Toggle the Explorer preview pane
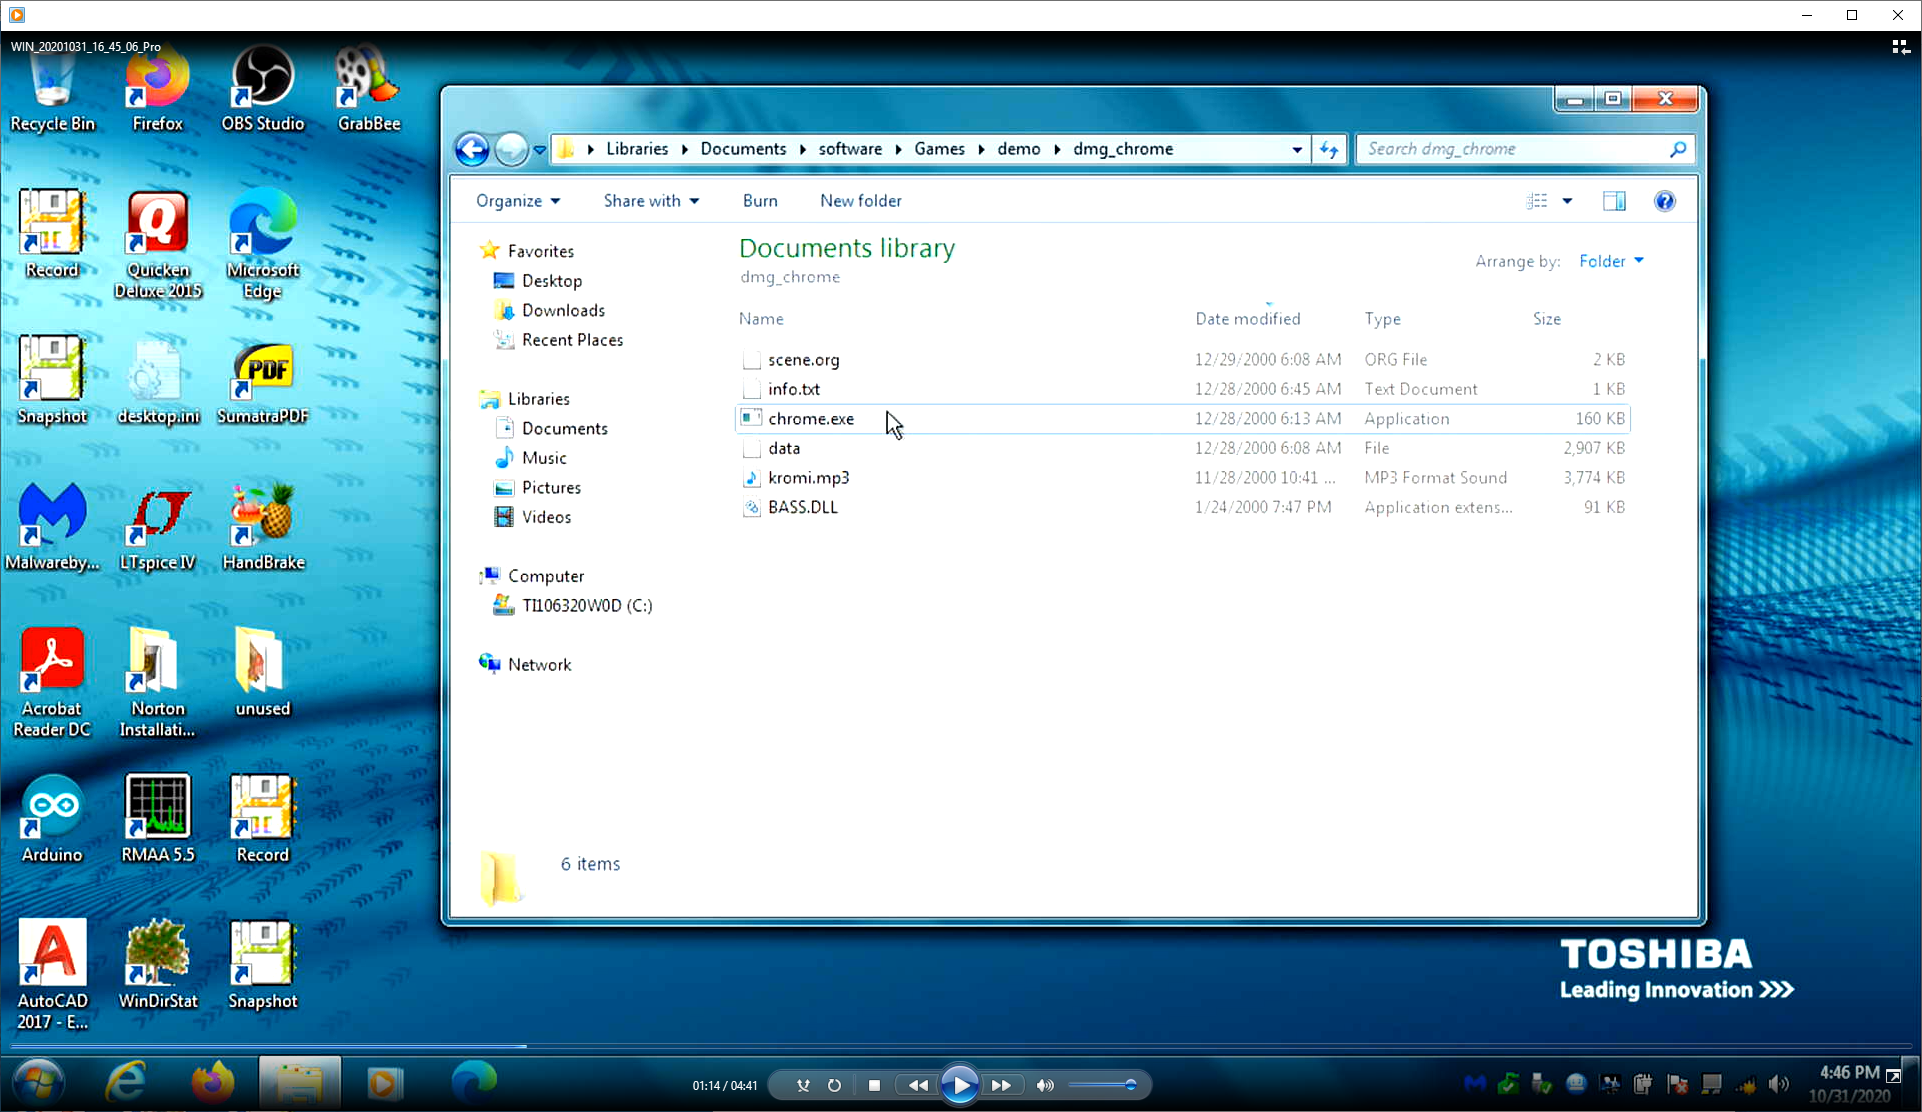The image size is (1922, 1112). 1614,201
